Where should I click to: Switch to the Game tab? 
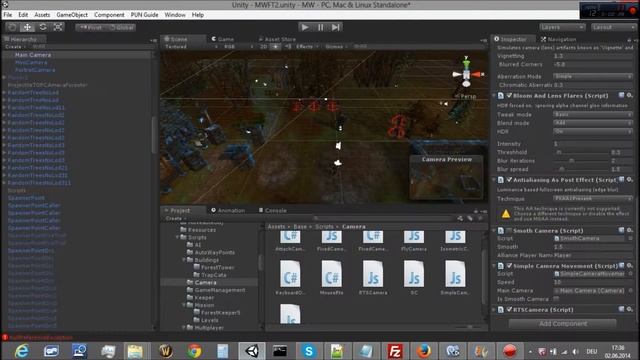point(223,39)
